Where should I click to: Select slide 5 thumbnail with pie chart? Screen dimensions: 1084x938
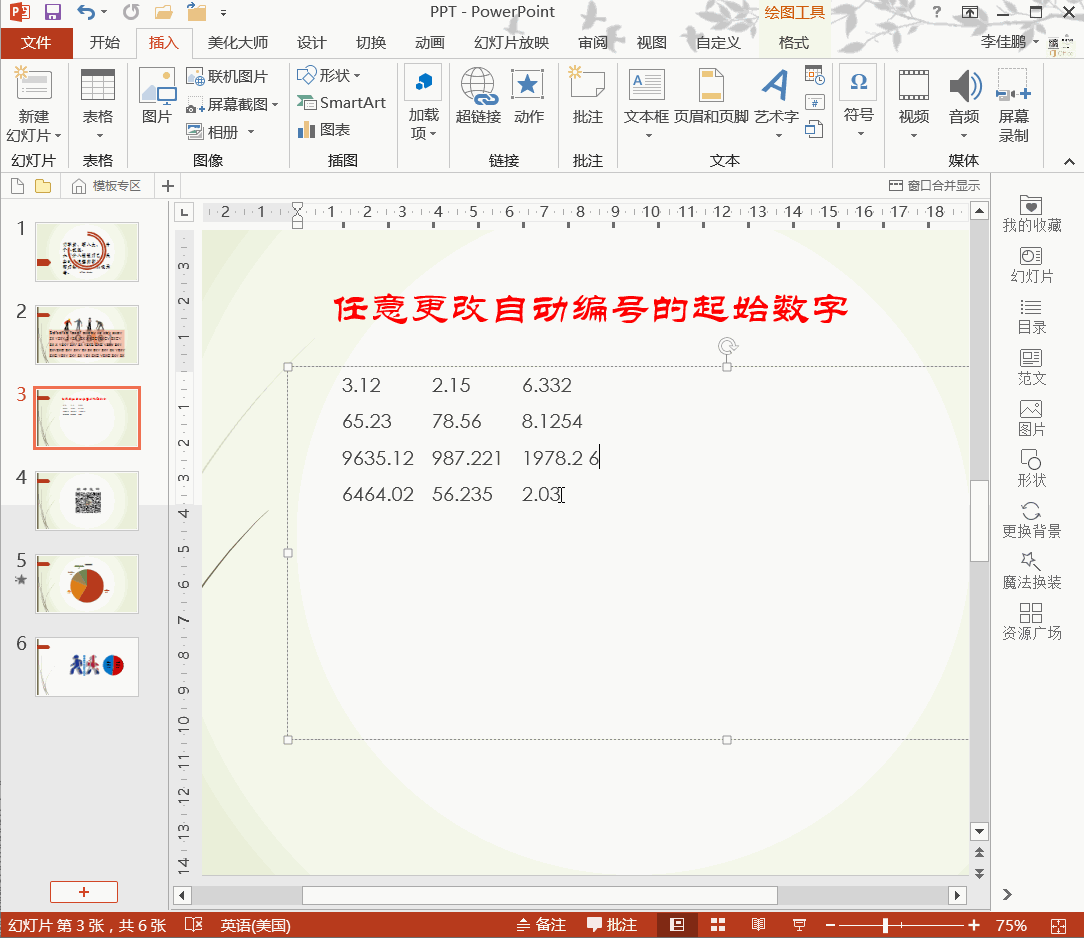86,584
